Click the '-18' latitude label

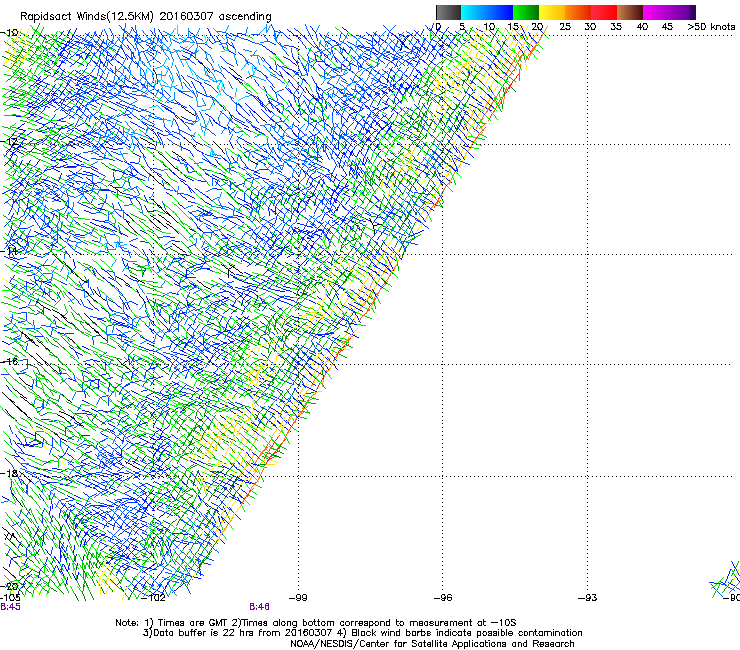[x=10, y=473]
